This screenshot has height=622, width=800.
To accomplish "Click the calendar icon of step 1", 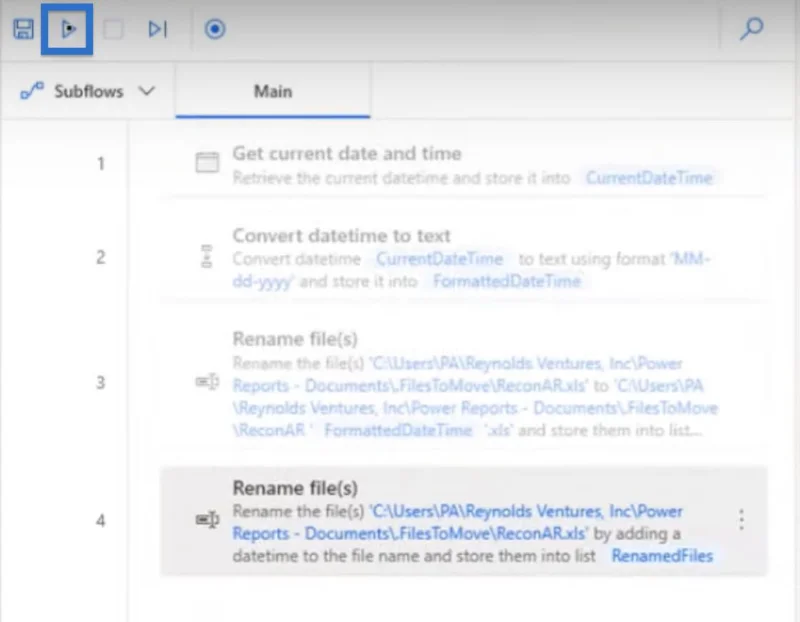I will [x=207, y=163].
